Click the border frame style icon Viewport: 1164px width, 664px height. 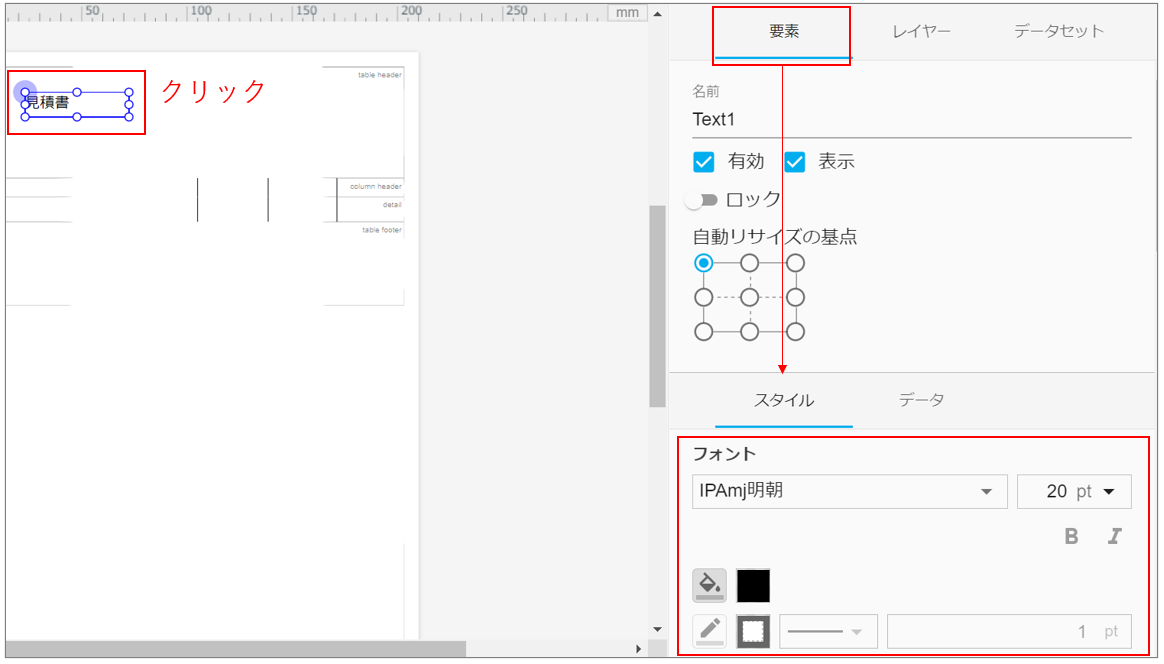point(753,631)
